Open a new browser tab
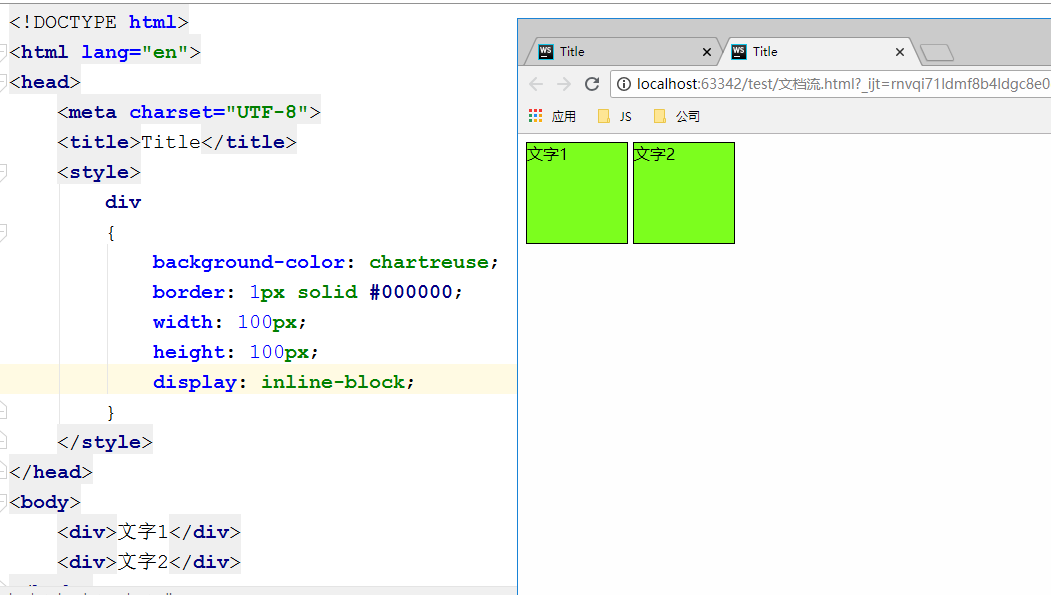 tap(937, 52)
